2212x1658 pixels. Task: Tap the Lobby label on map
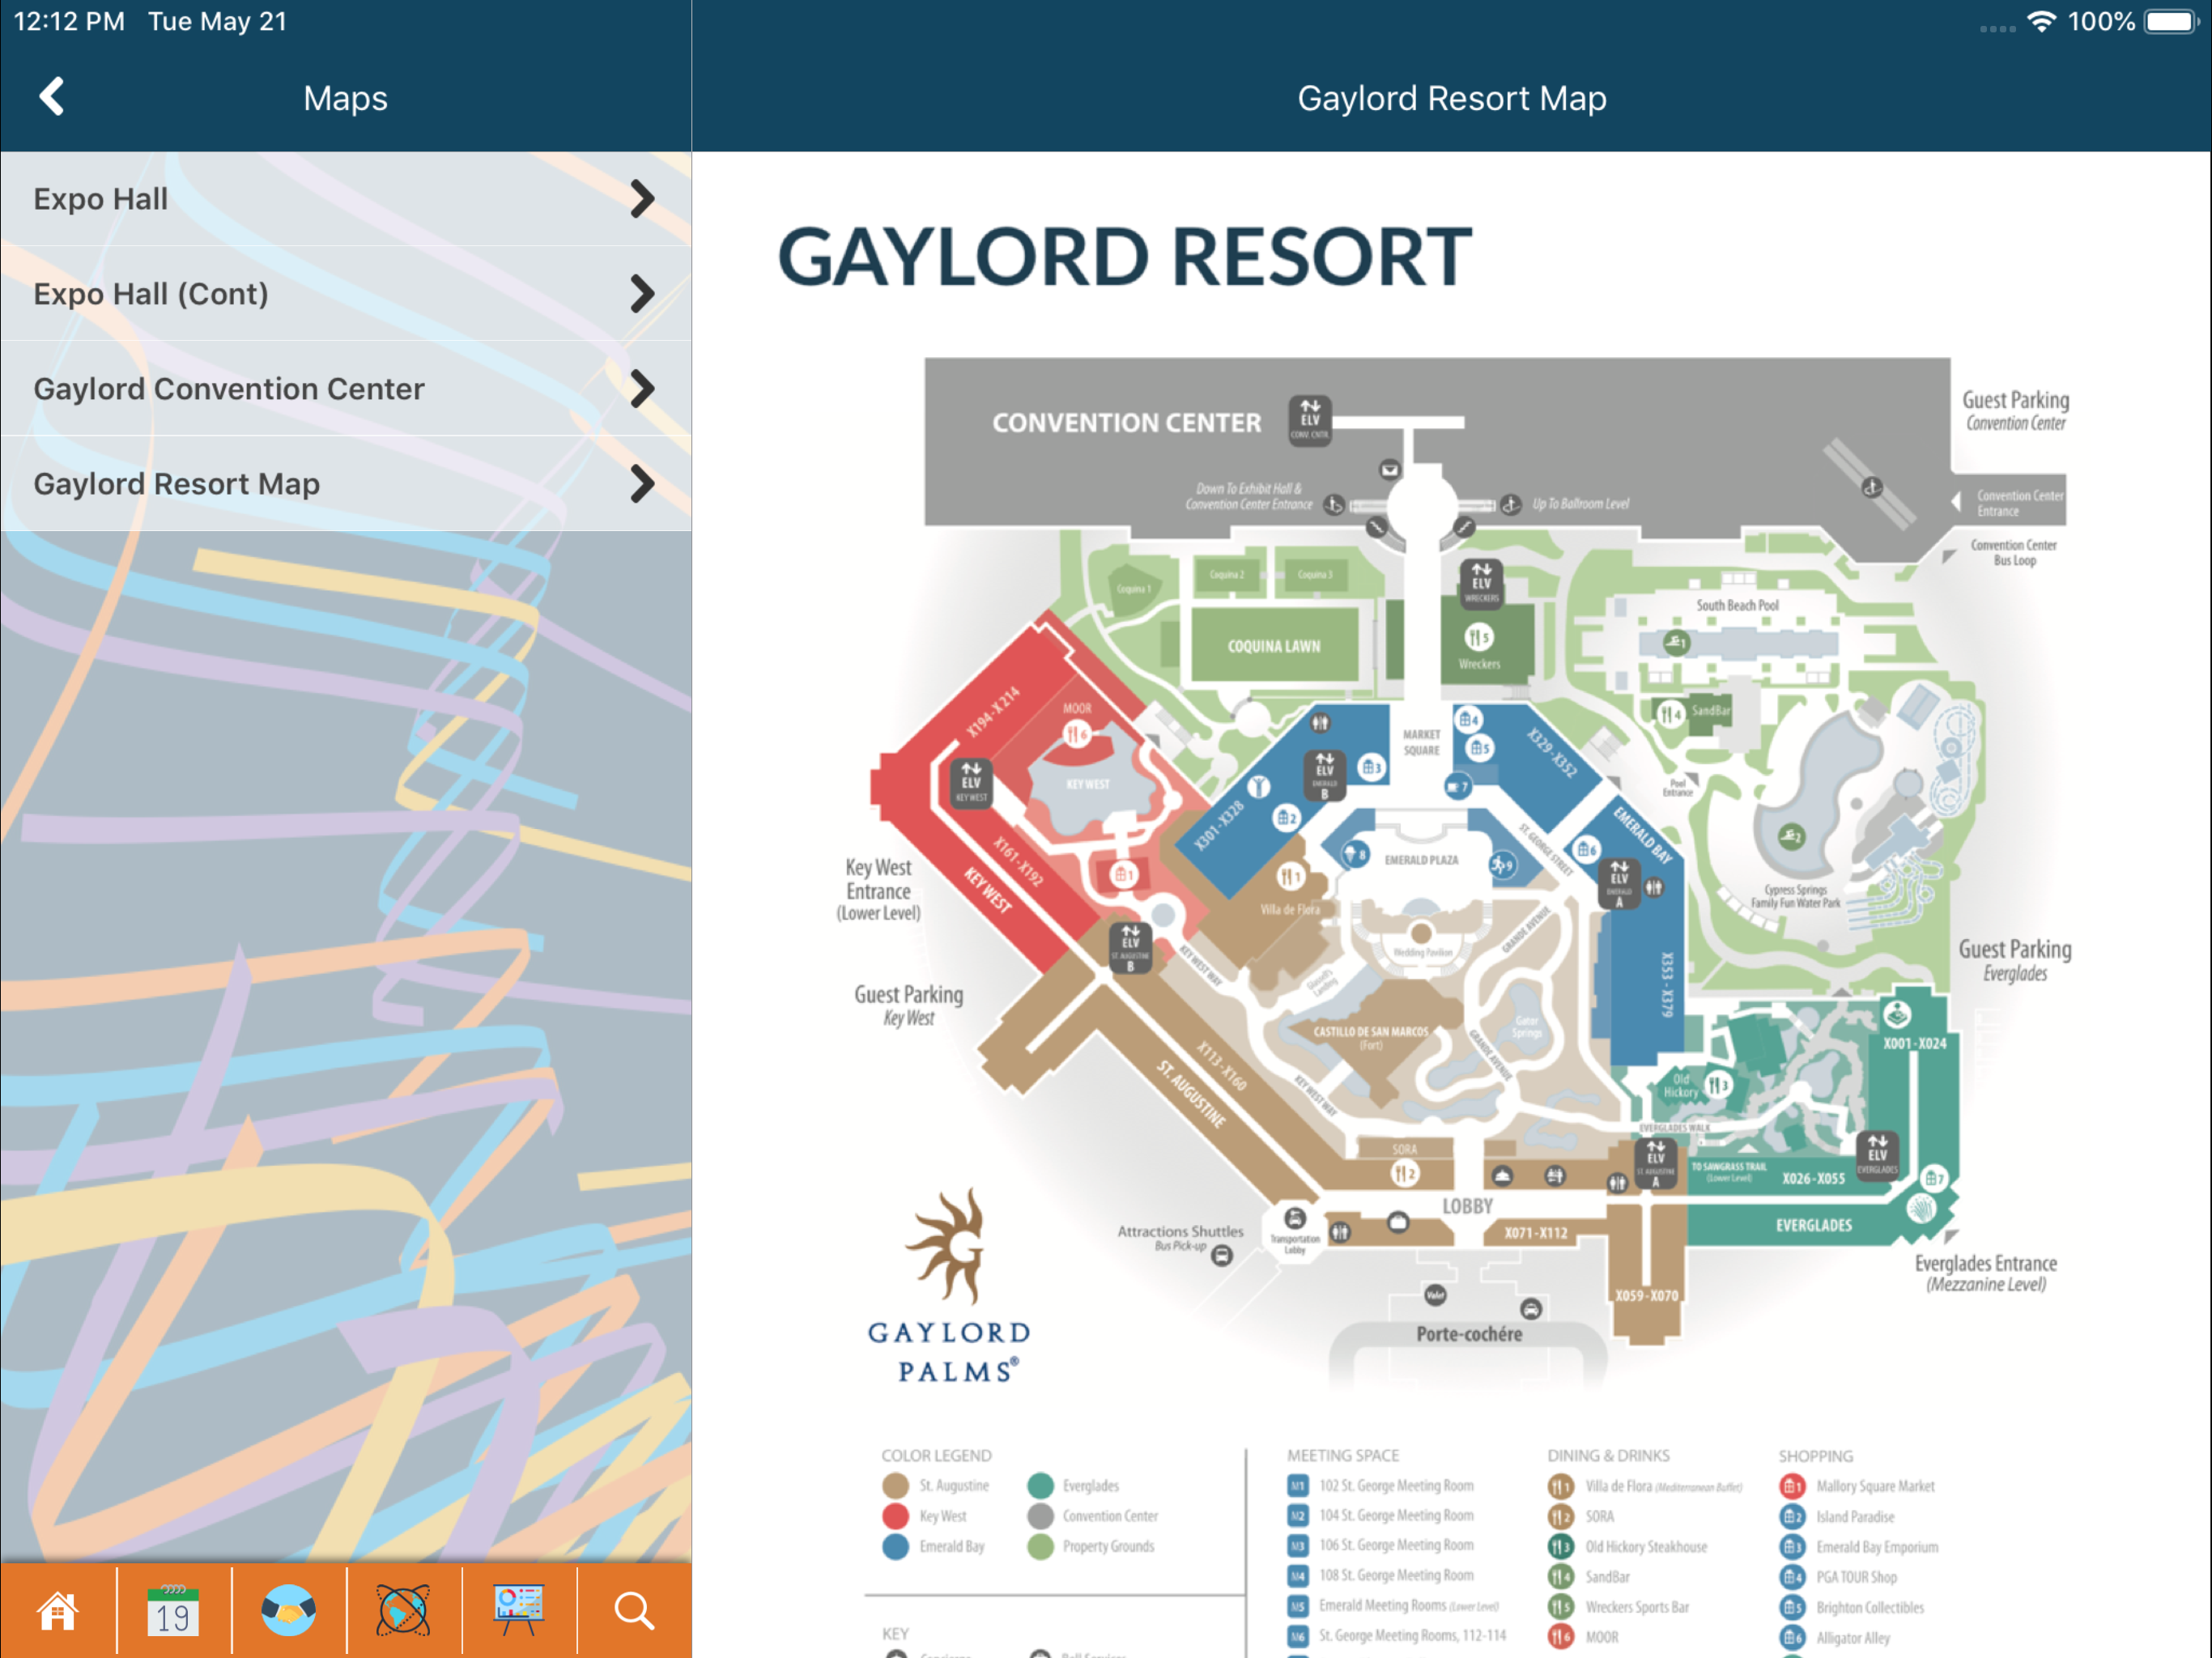coord(1467,1206)
